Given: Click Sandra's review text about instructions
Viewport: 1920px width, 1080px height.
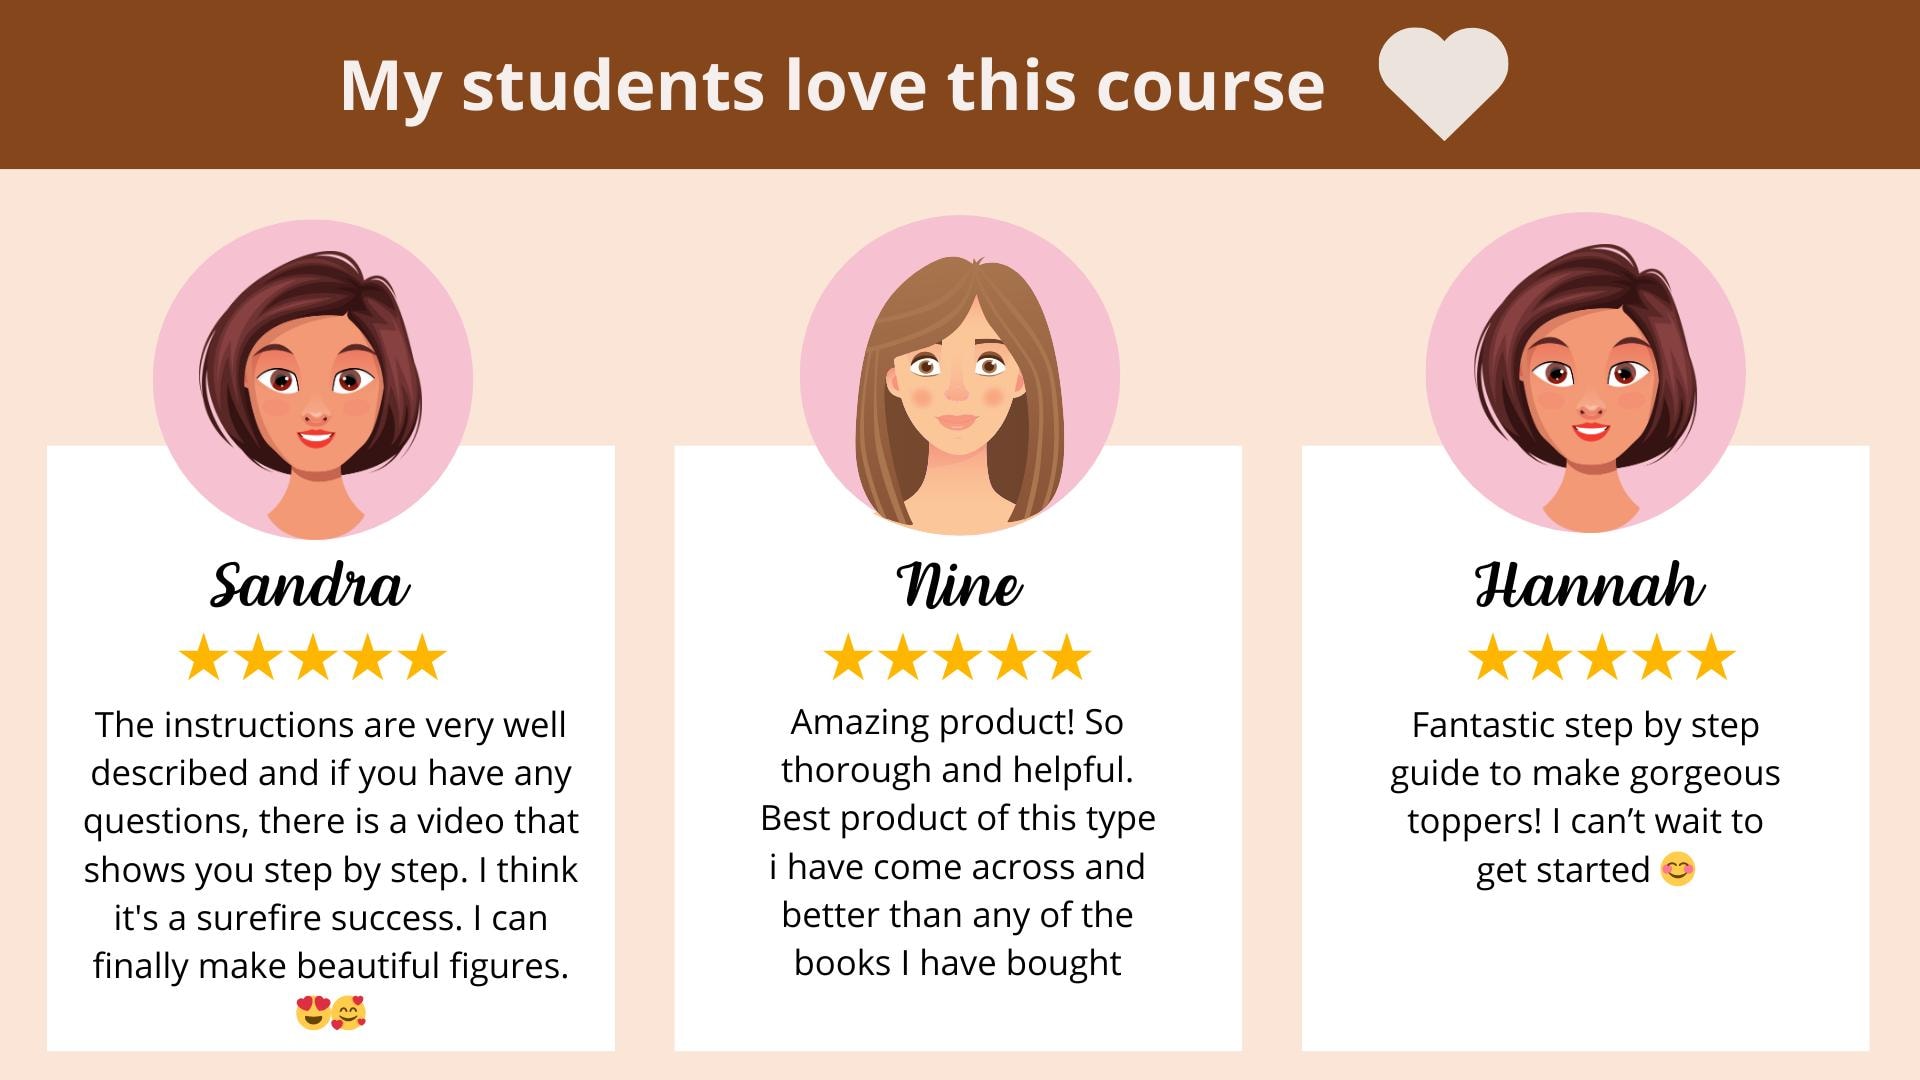Looking at the screenshot, I should pos(331,845).
